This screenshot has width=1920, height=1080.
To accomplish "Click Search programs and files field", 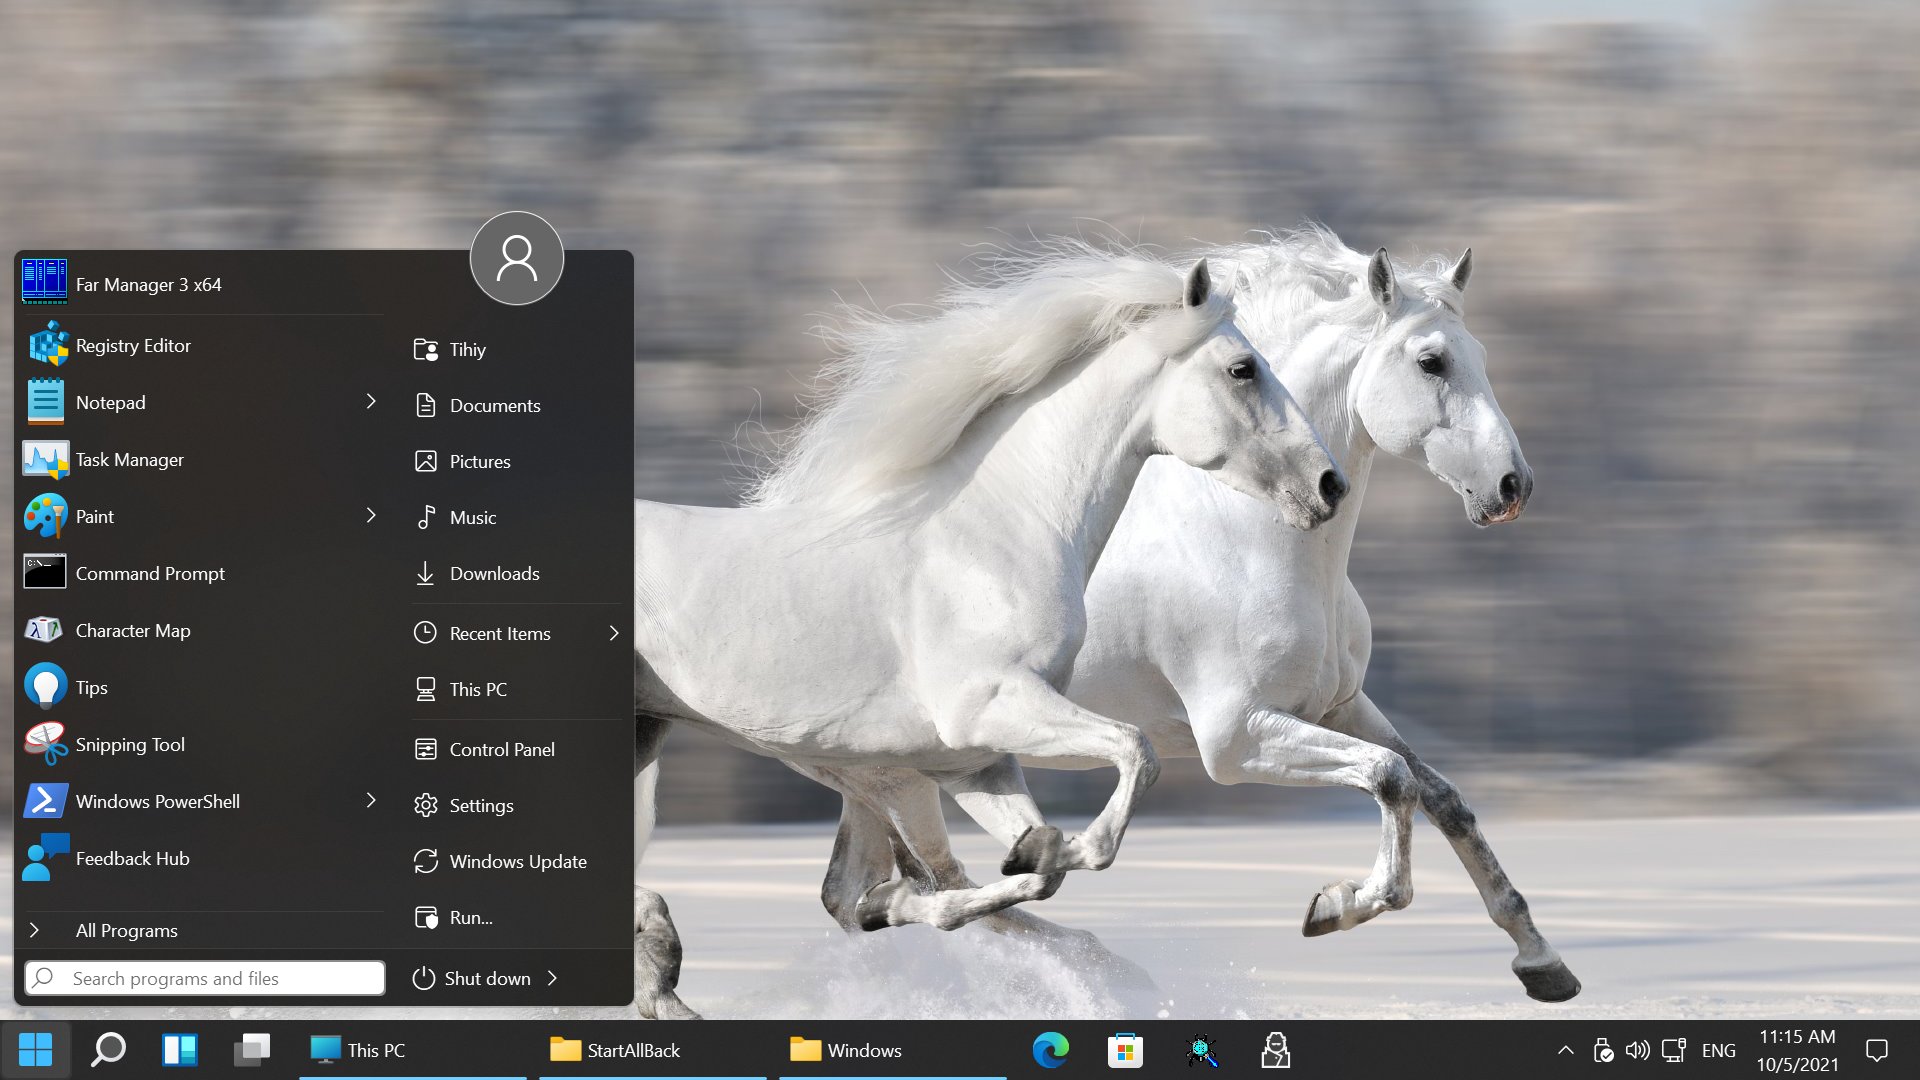I will [202, 977].
